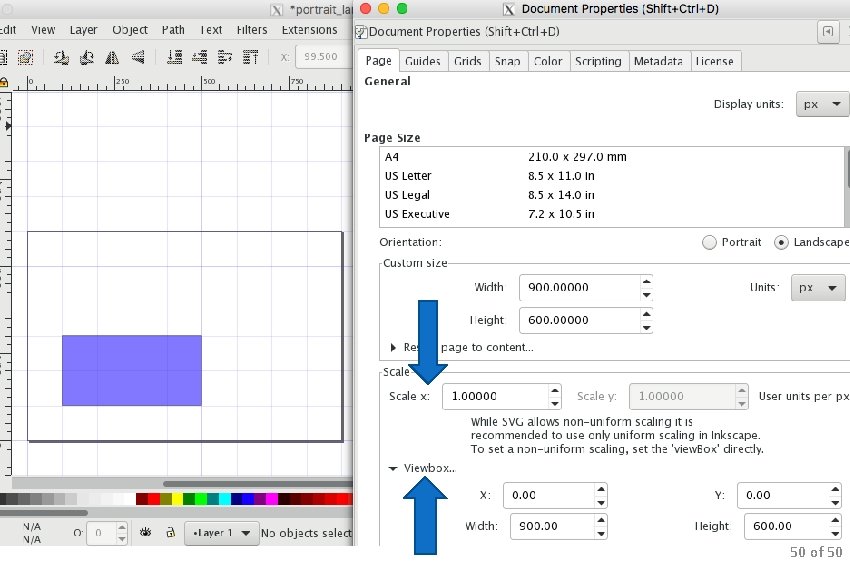Screen dimensions: 850x567
Task: Increase Viewbox X value
Action: 601,489
